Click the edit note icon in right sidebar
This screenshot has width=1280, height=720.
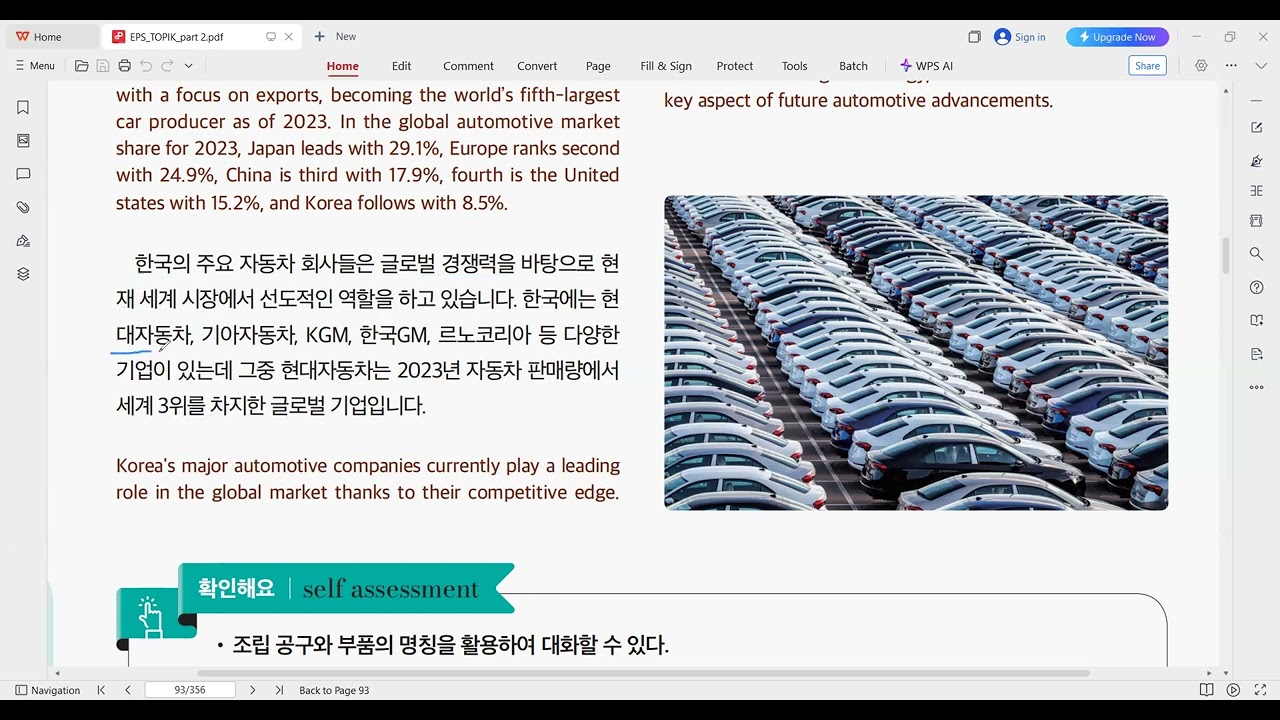tap(1257, 128)
